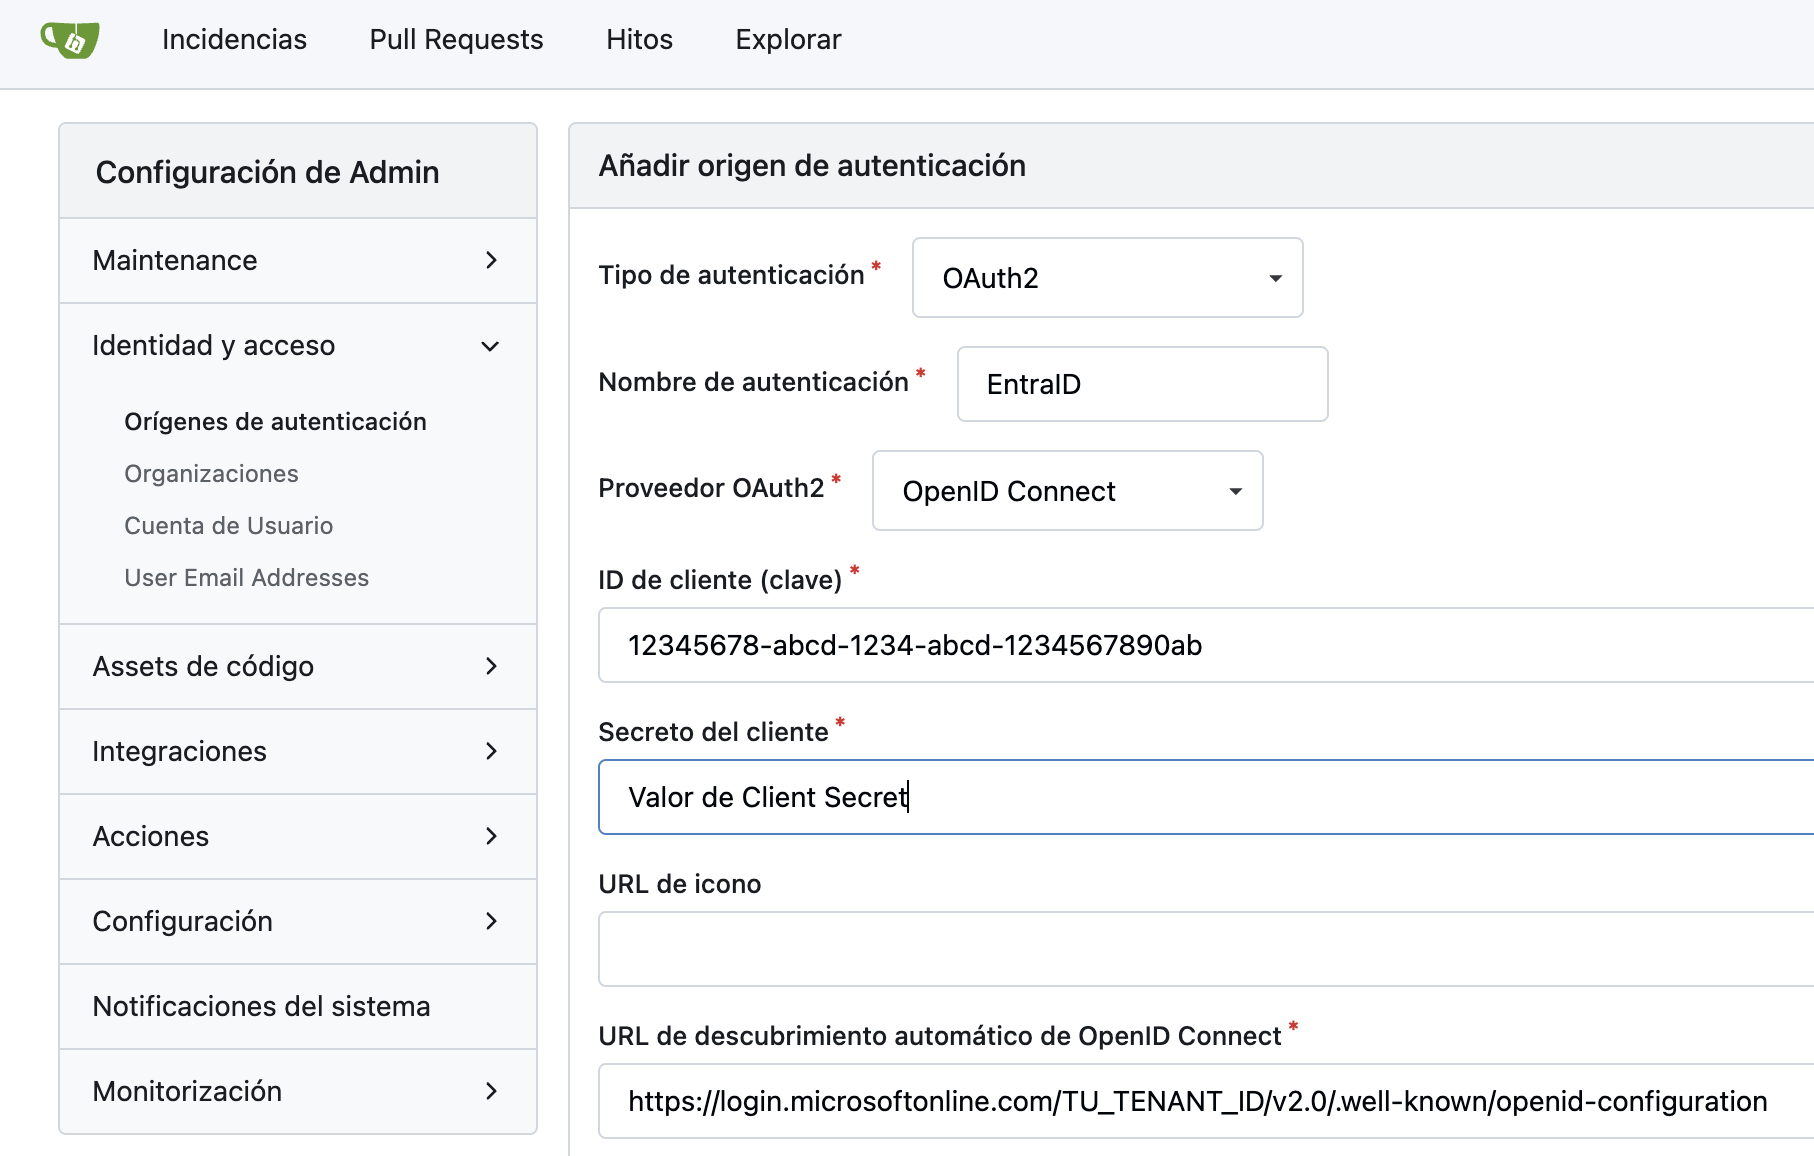Image resolution: width=1814 pixels, height=1156 pixels.
Task: Collapse the Identidad y acceso section
Action: click(x=490, y=346)
